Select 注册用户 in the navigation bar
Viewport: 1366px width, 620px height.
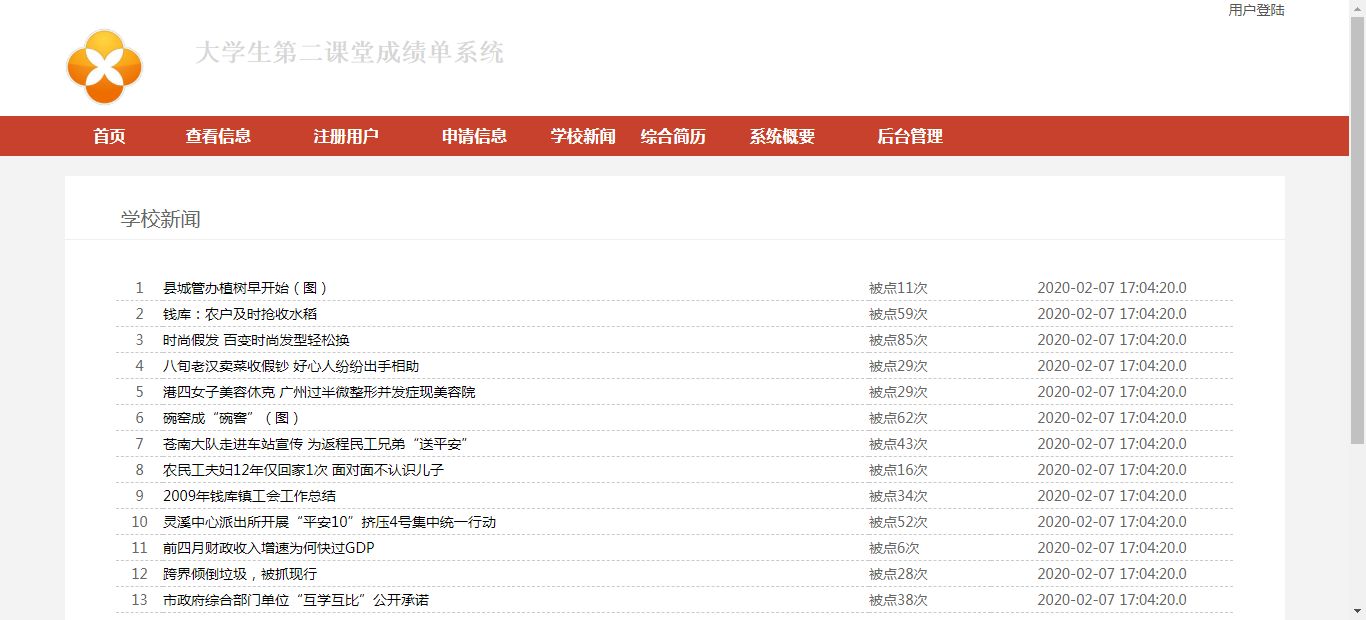click(x=346, y=136)
